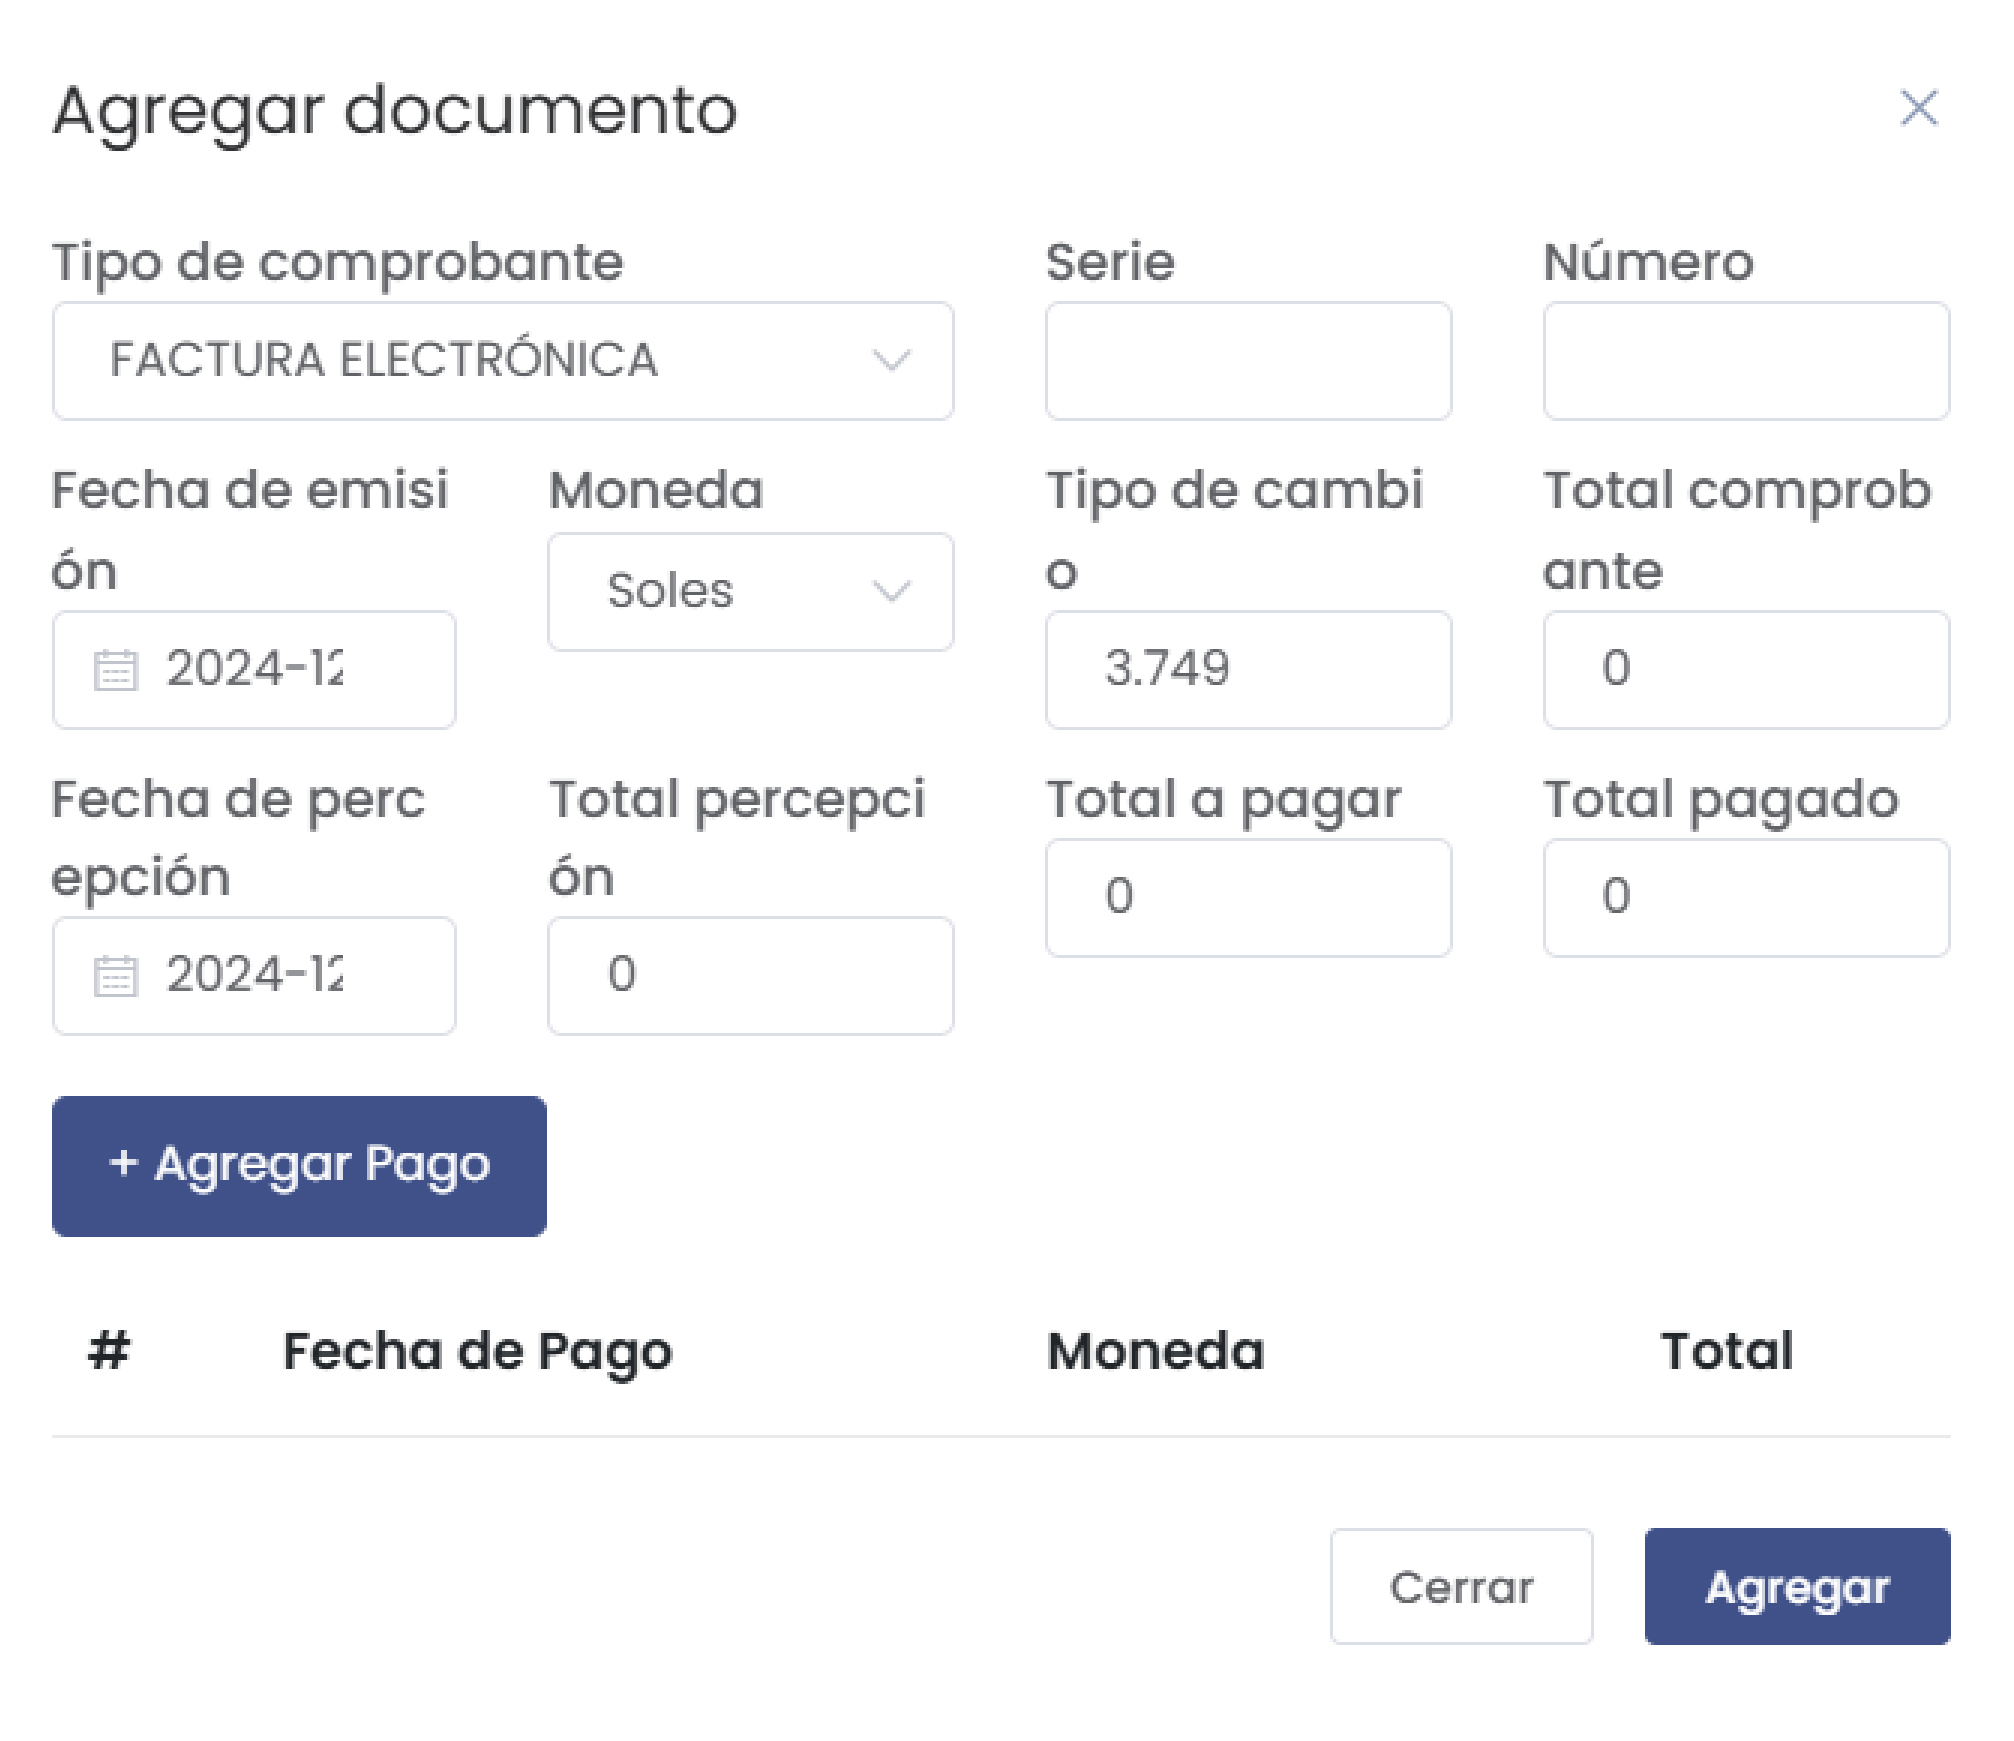Click the Fecha de Pago column header

477,1351
